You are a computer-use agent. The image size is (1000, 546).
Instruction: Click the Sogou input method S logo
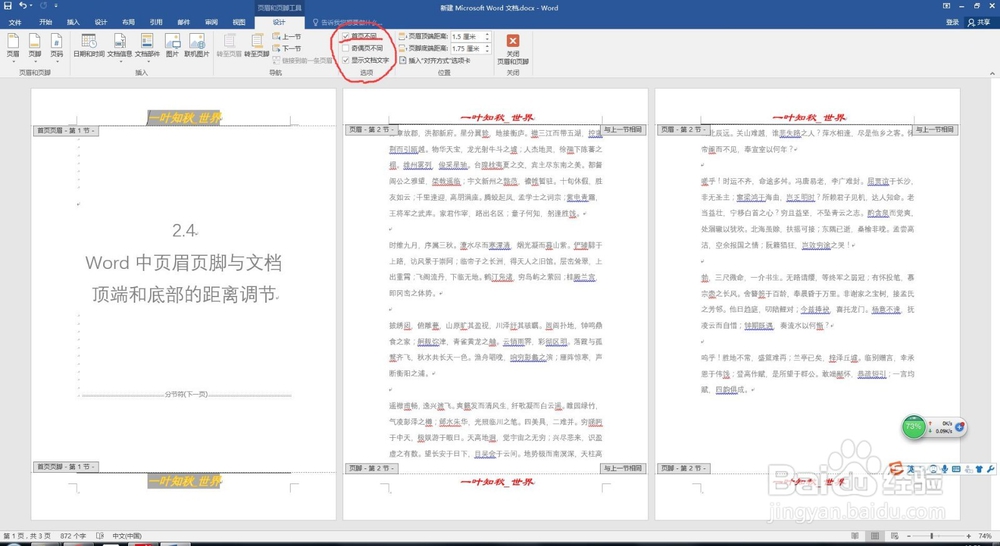click(x=896, y=470)
